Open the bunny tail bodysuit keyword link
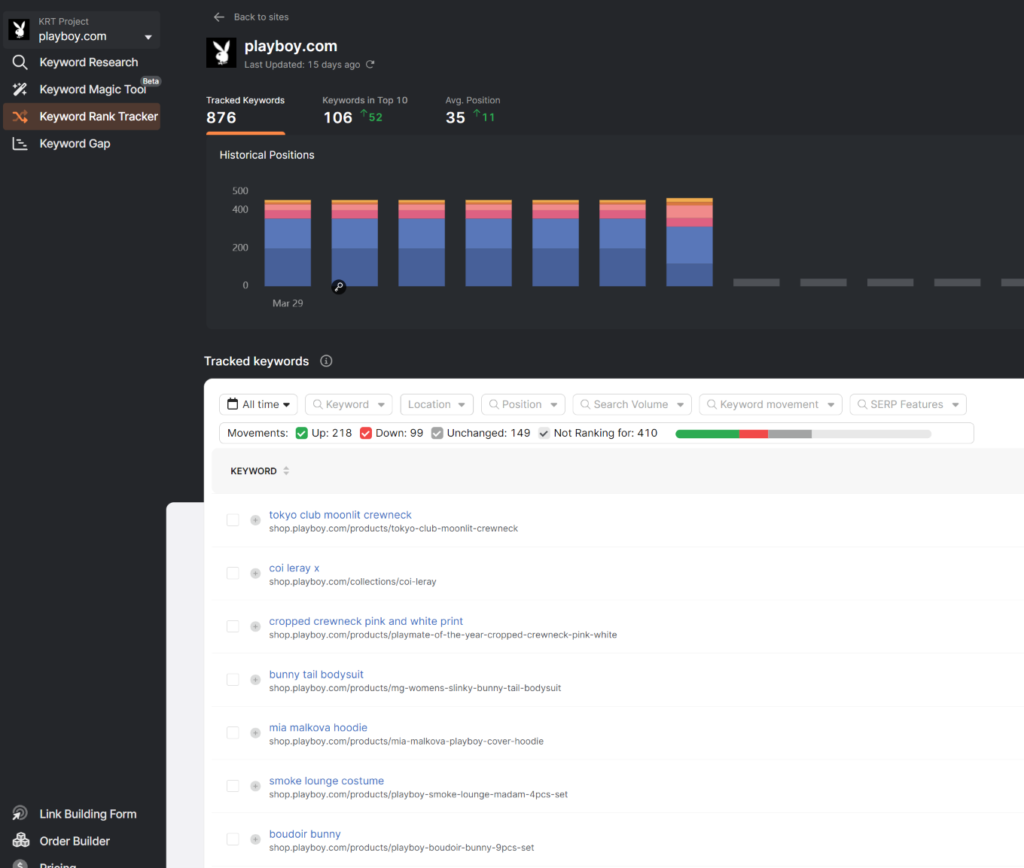Screen dimensions: 1024x868 (316, 674)
